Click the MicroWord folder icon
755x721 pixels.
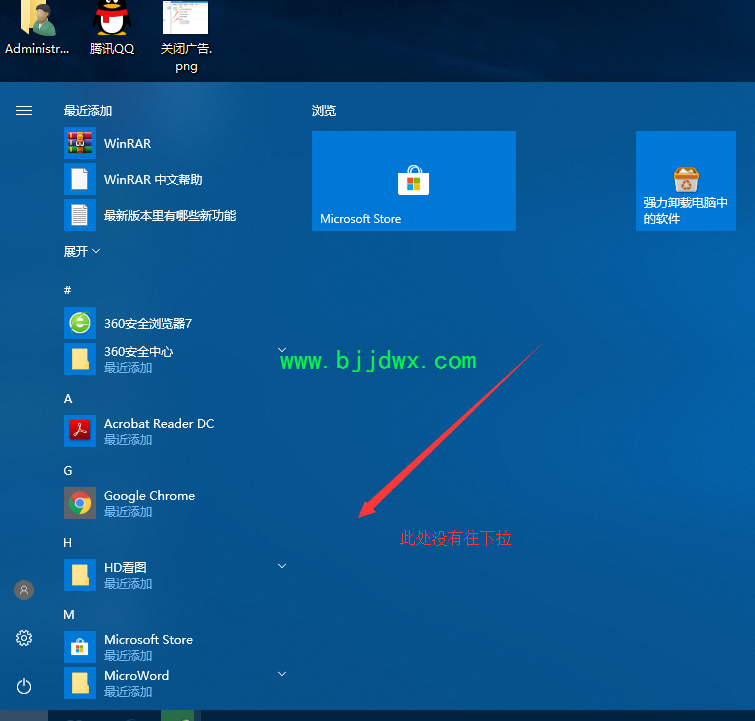click(x=80, y=683)
